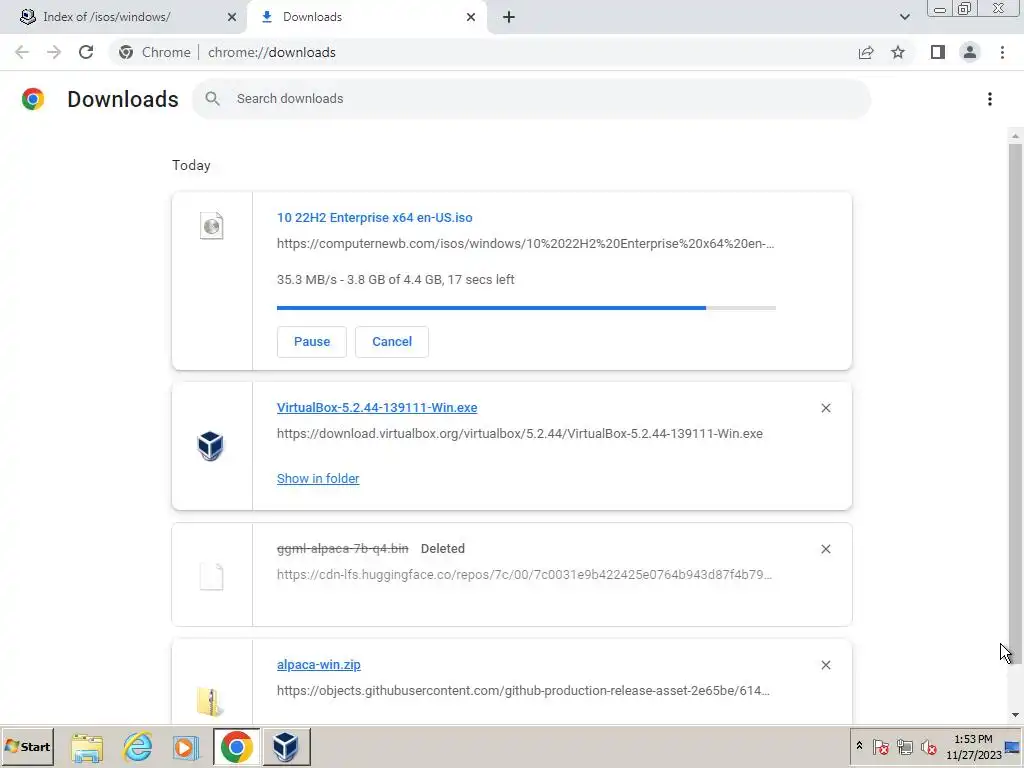Click the "Today" date heading
Viewport: 1024px width, 768px height.
(x=191, y=165)
